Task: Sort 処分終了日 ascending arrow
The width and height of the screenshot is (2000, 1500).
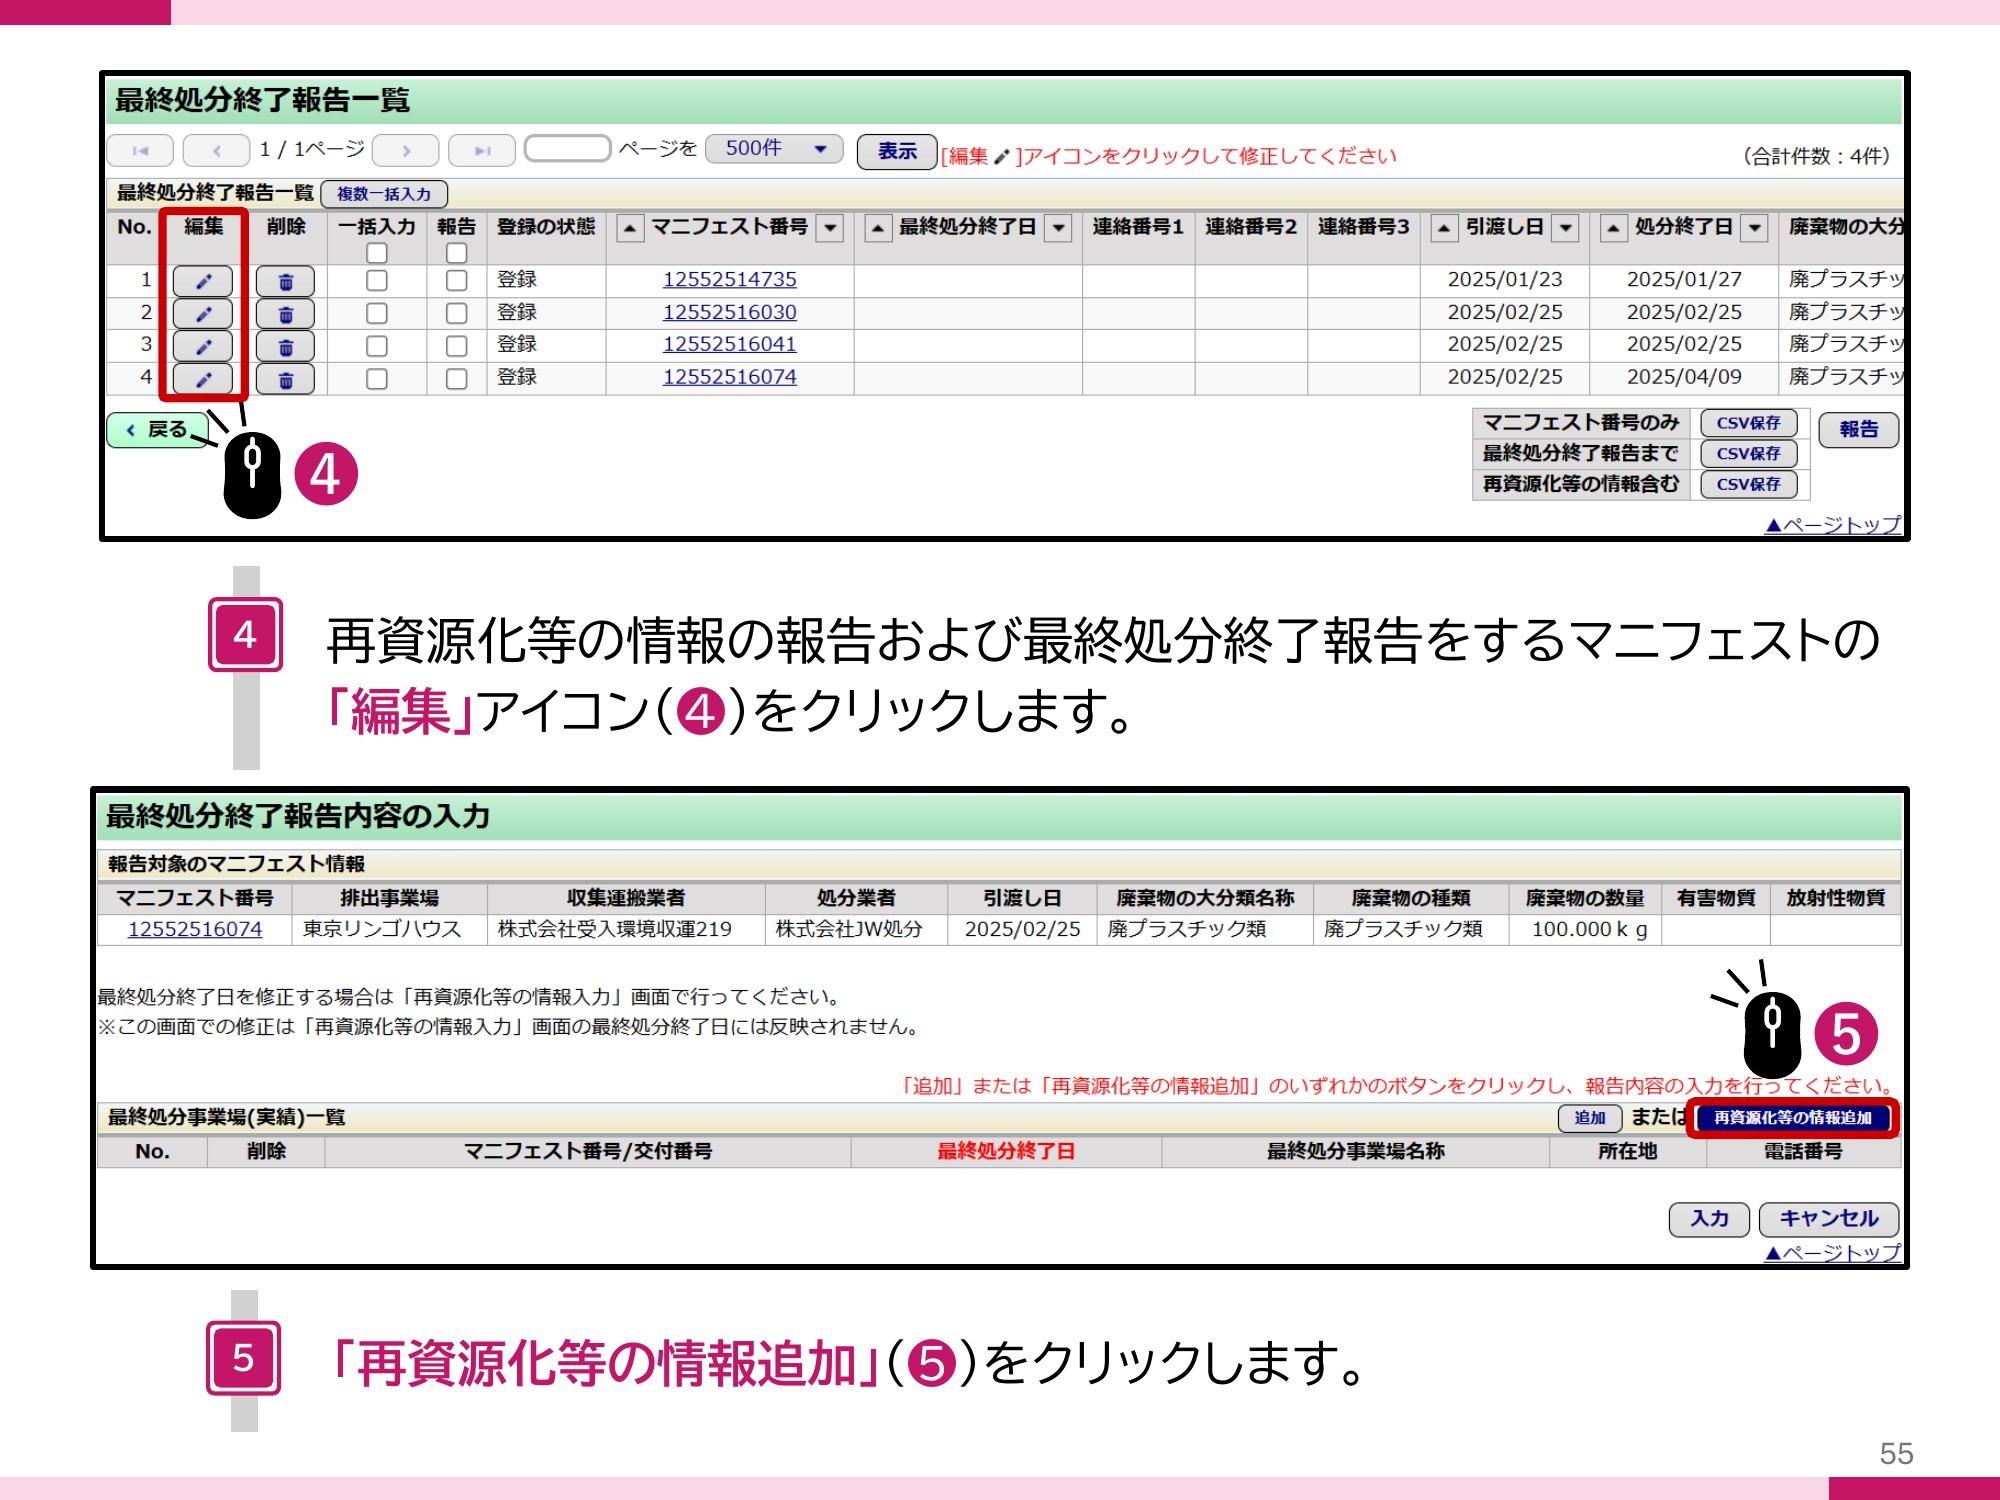Action: click(x=1613, y=228)
